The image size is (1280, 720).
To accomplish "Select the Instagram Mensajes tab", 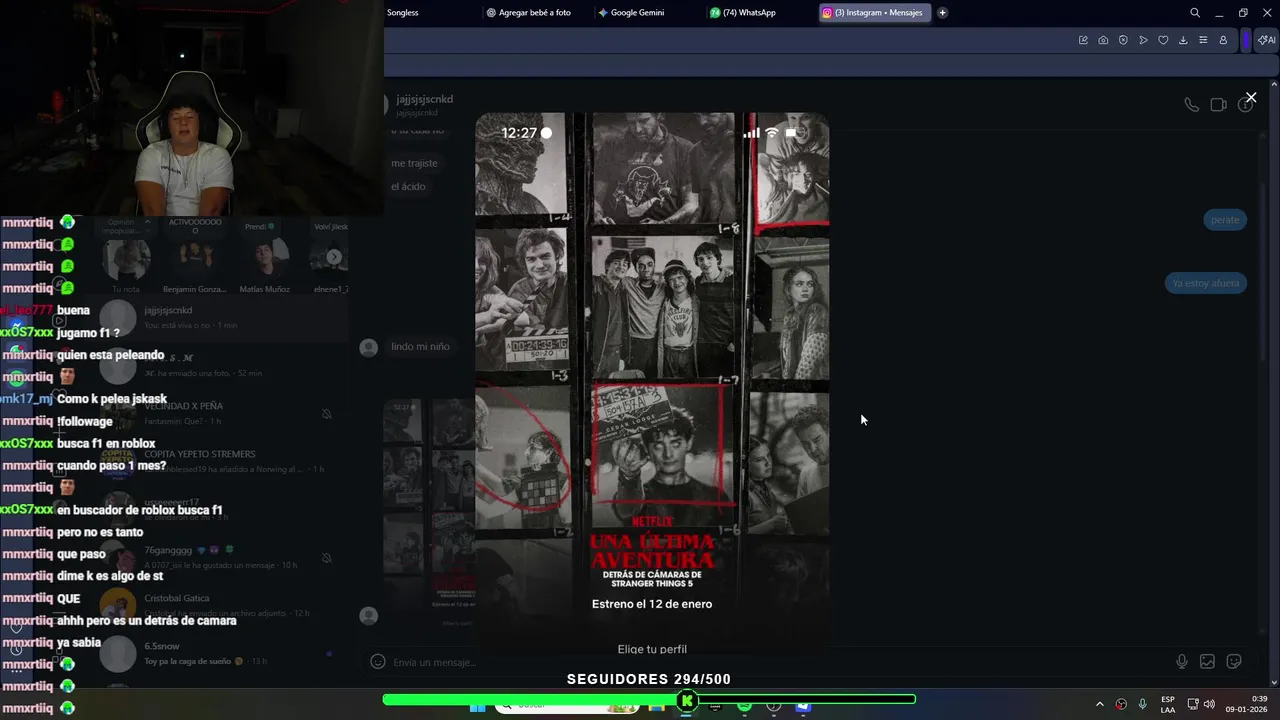I will pos(875,13).
